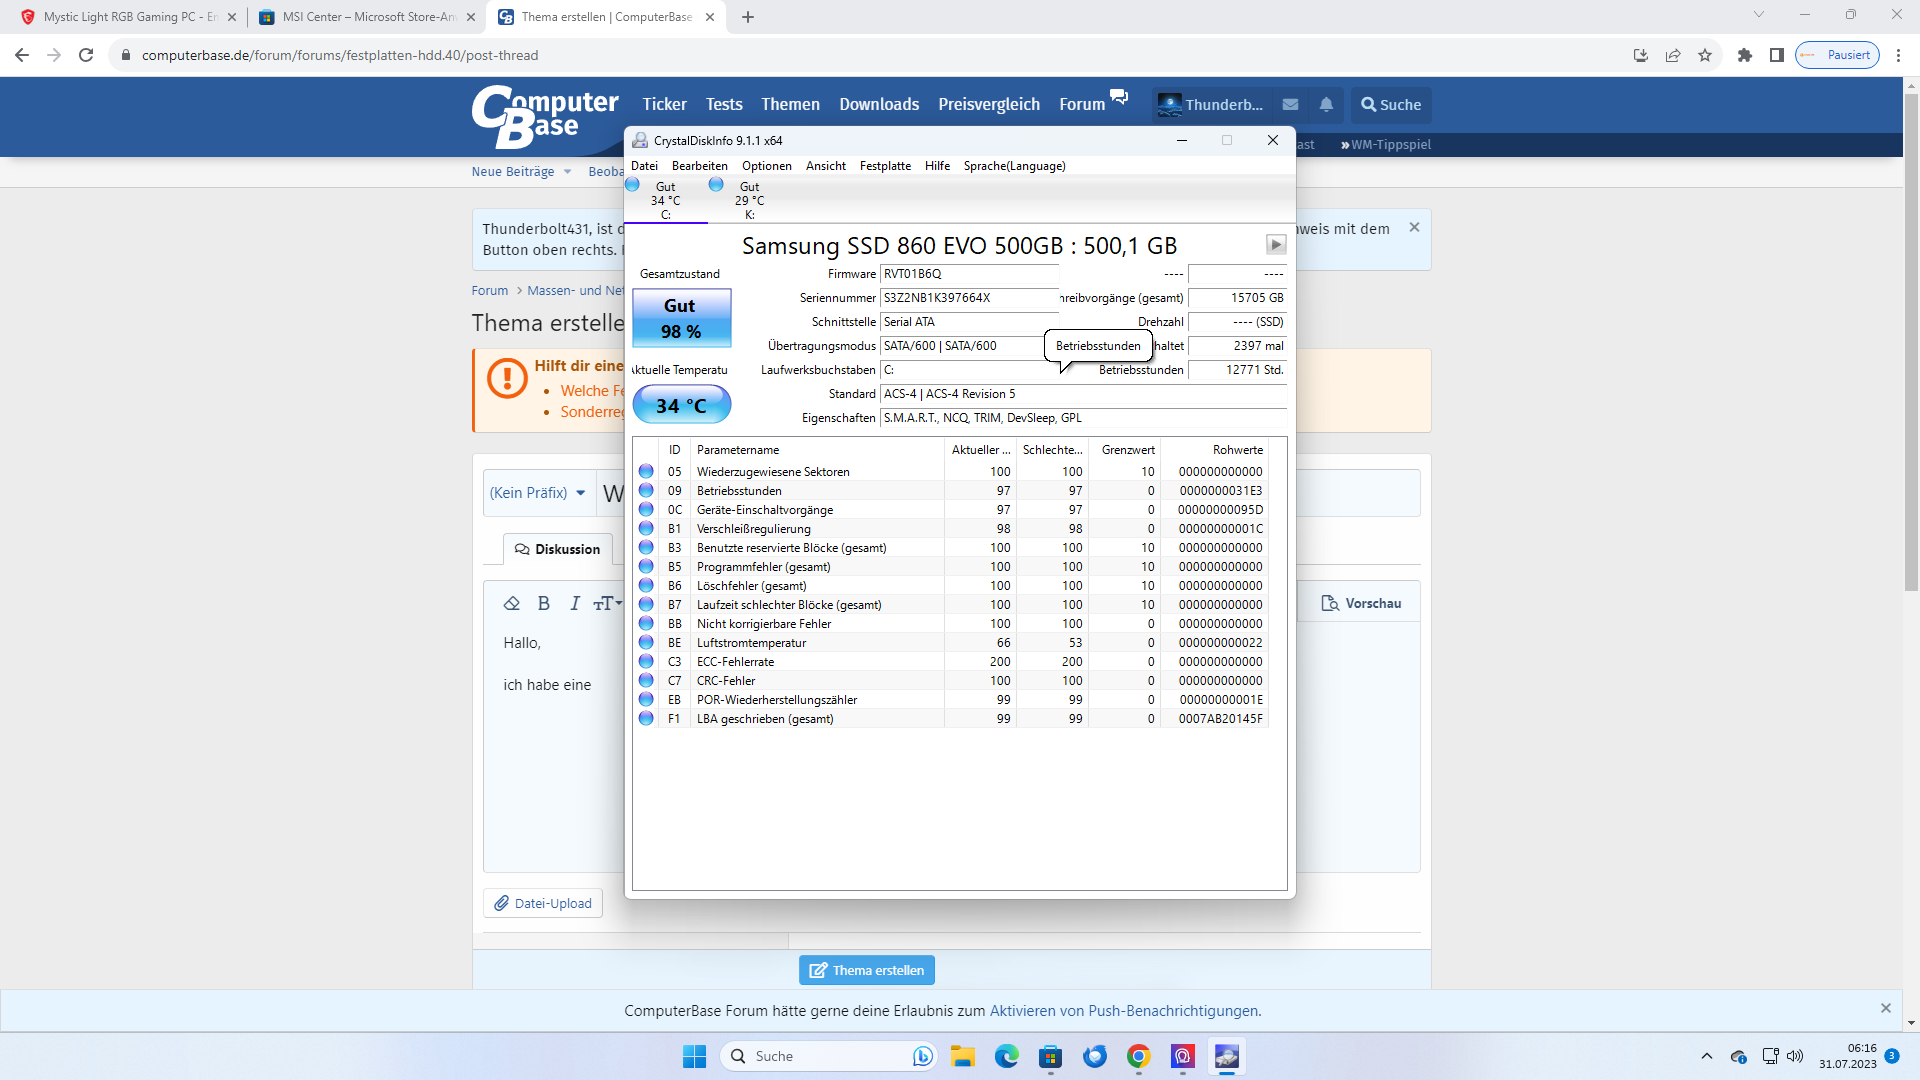Toggle bold text formatting
This screenshot has width=1920, height=1080.
(544, 603)
